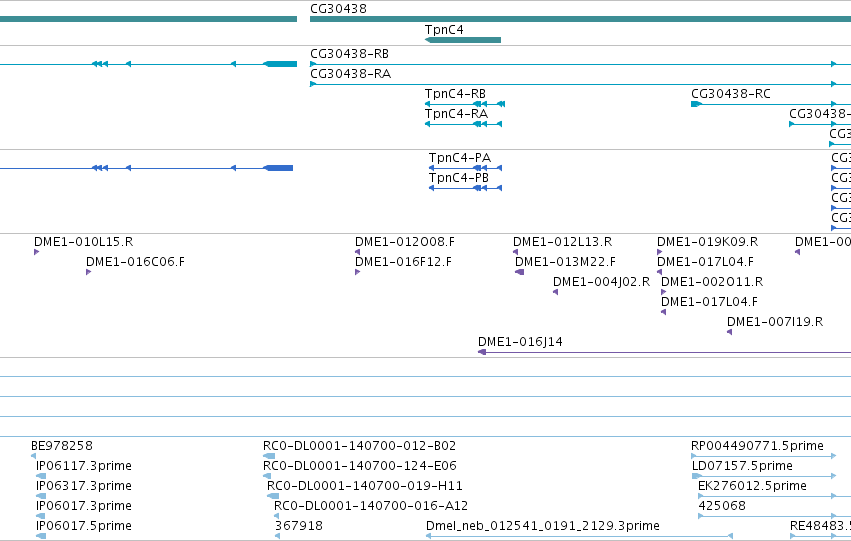Select EST IP06017.3prime
The width and height of the screenshot is (851, 541).
[x=84, y=506]
